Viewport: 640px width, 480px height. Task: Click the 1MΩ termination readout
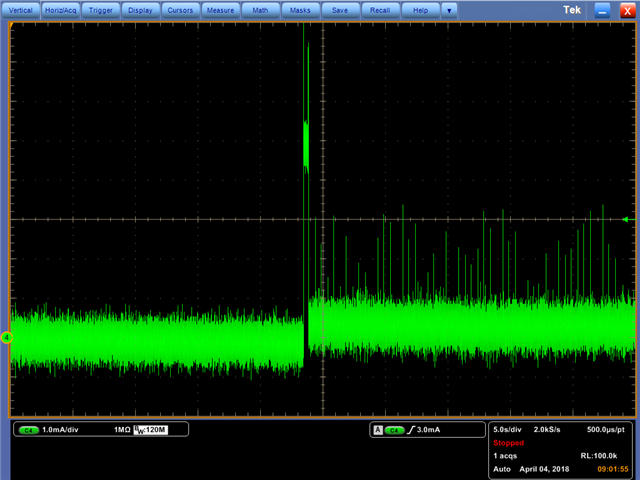[x=122, y=430]
